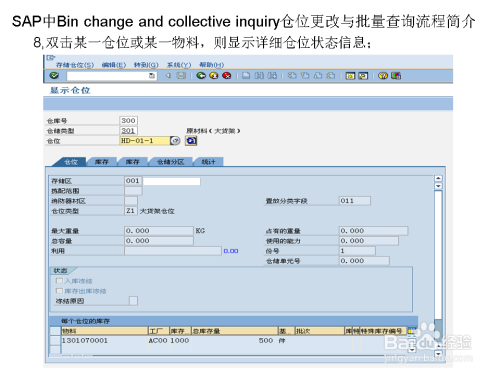Click the 最大重量 value field

pos(159,231)
